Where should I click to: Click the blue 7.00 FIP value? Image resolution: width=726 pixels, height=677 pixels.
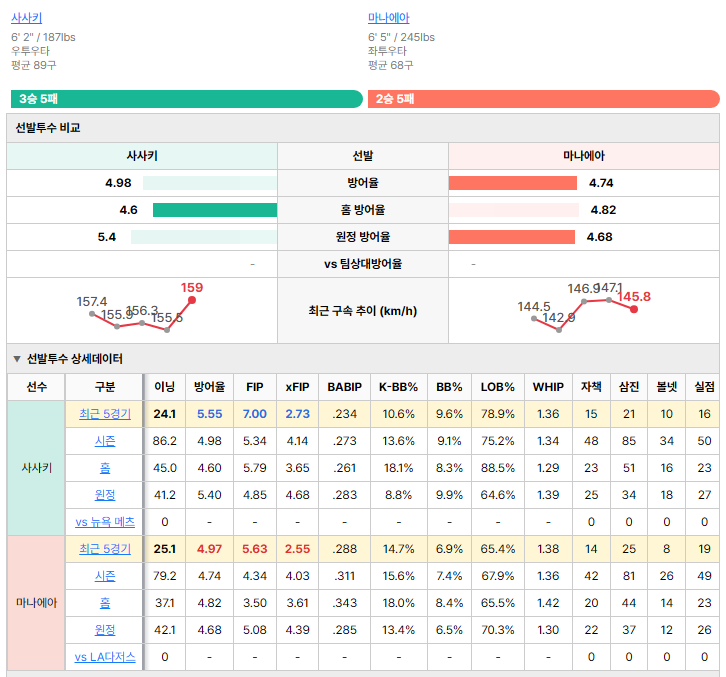(255, 414)
